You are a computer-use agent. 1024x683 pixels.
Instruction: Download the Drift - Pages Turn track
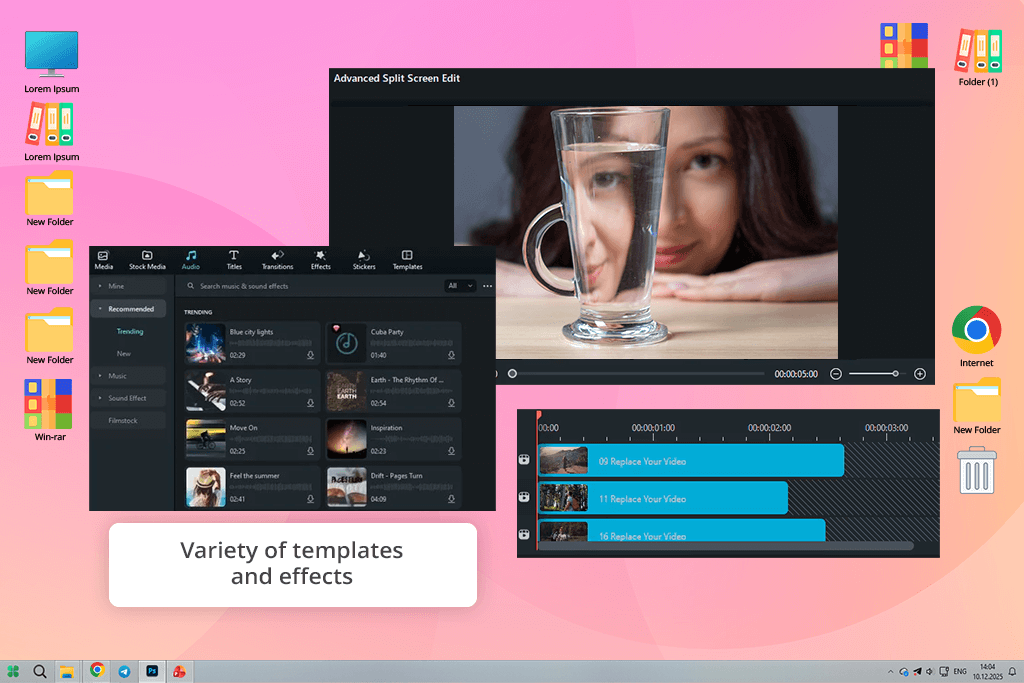click(x=451, y=499)
